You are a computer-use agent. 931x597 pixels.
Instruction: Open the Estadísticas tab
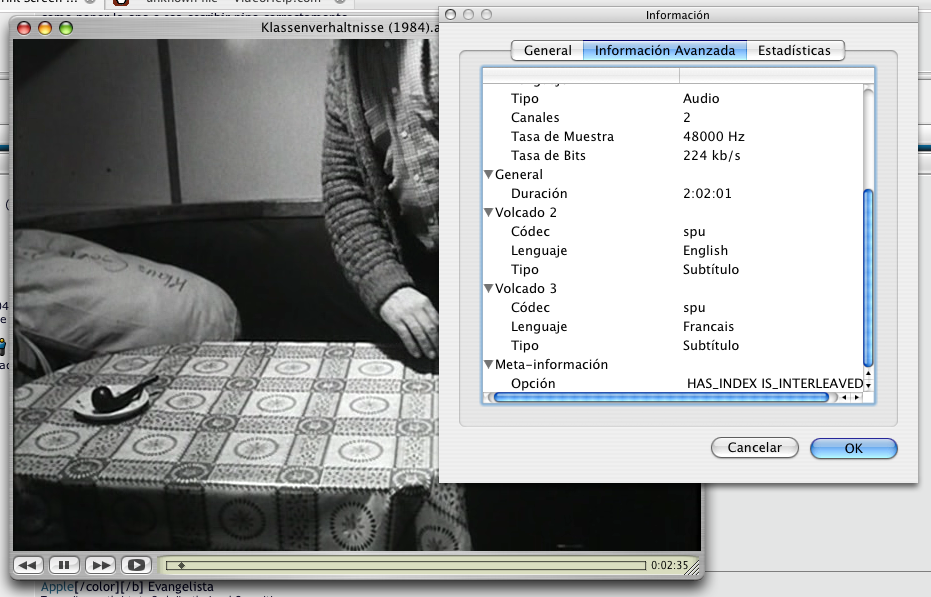(x=794, y=50)
